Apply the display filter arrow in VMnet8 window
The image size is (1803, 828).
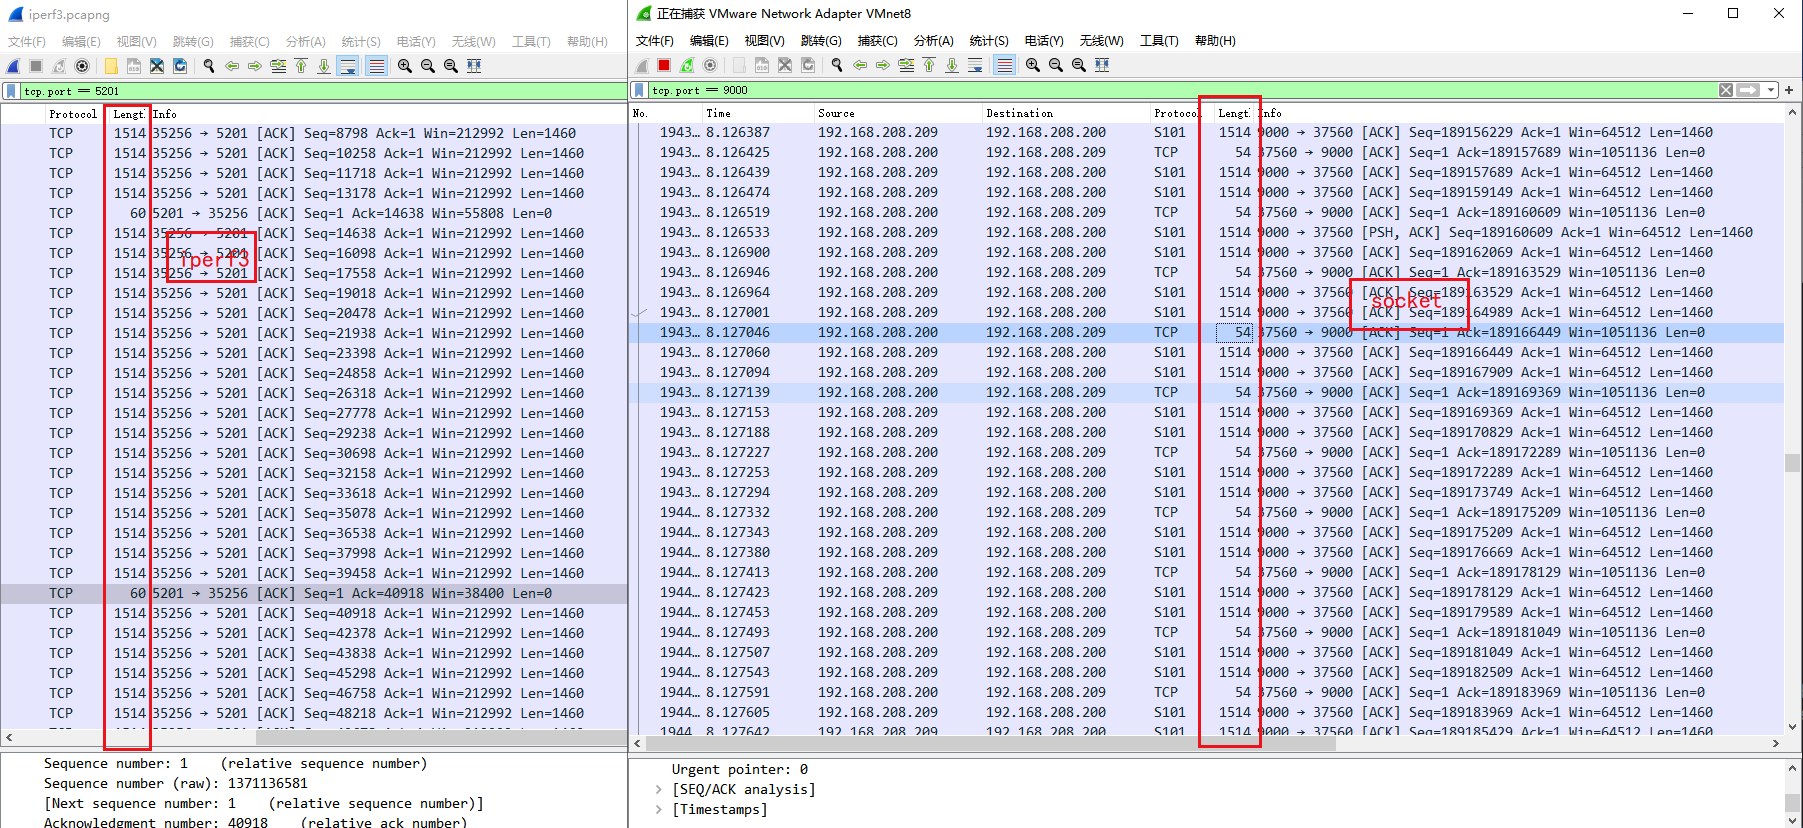coord(1748,90)
